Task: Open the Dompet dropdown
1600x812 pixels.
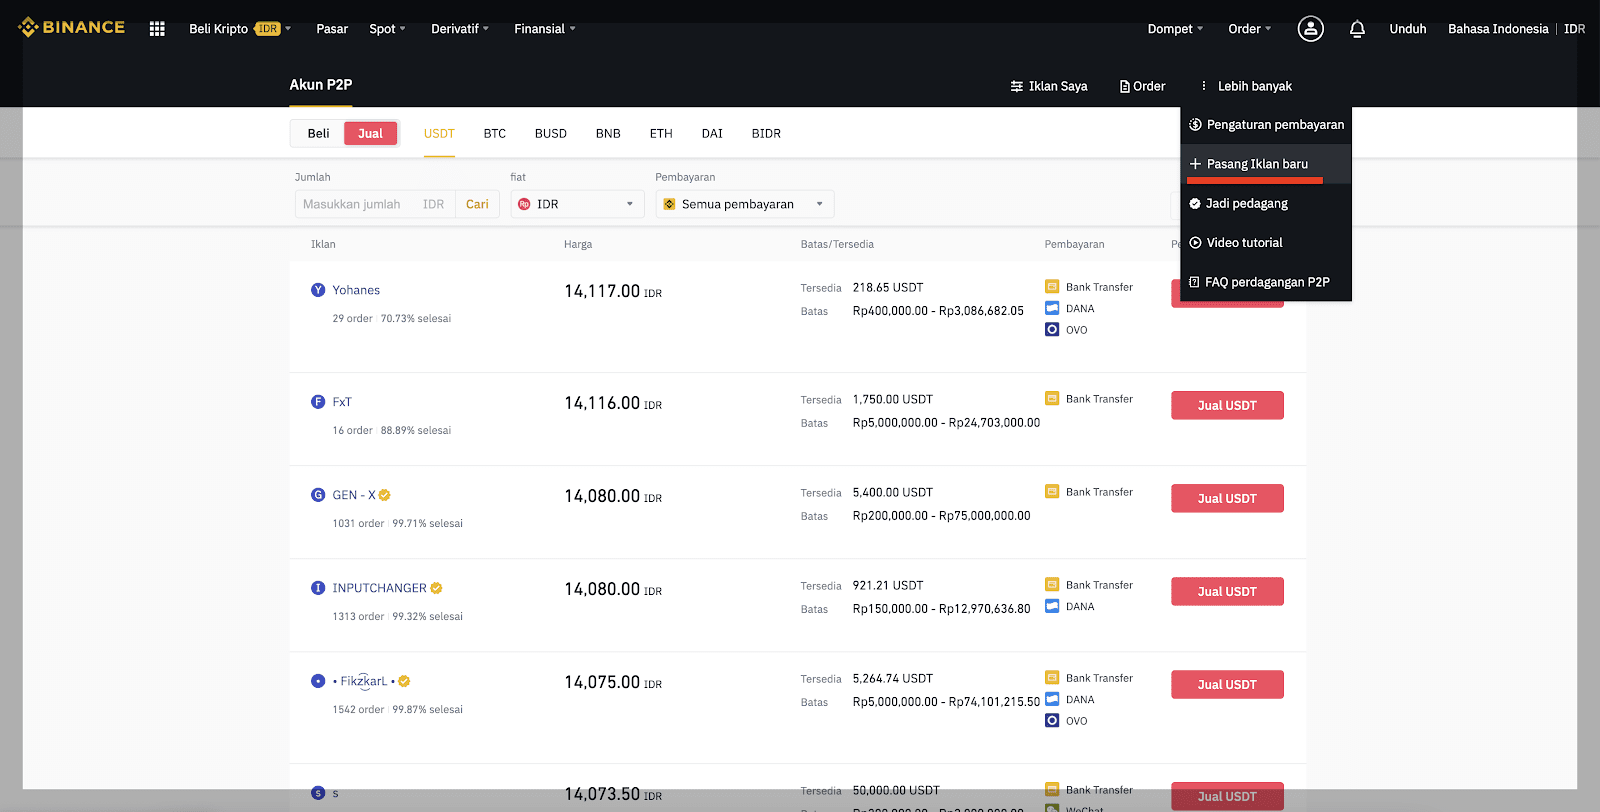Action: tap(1175, 29)
